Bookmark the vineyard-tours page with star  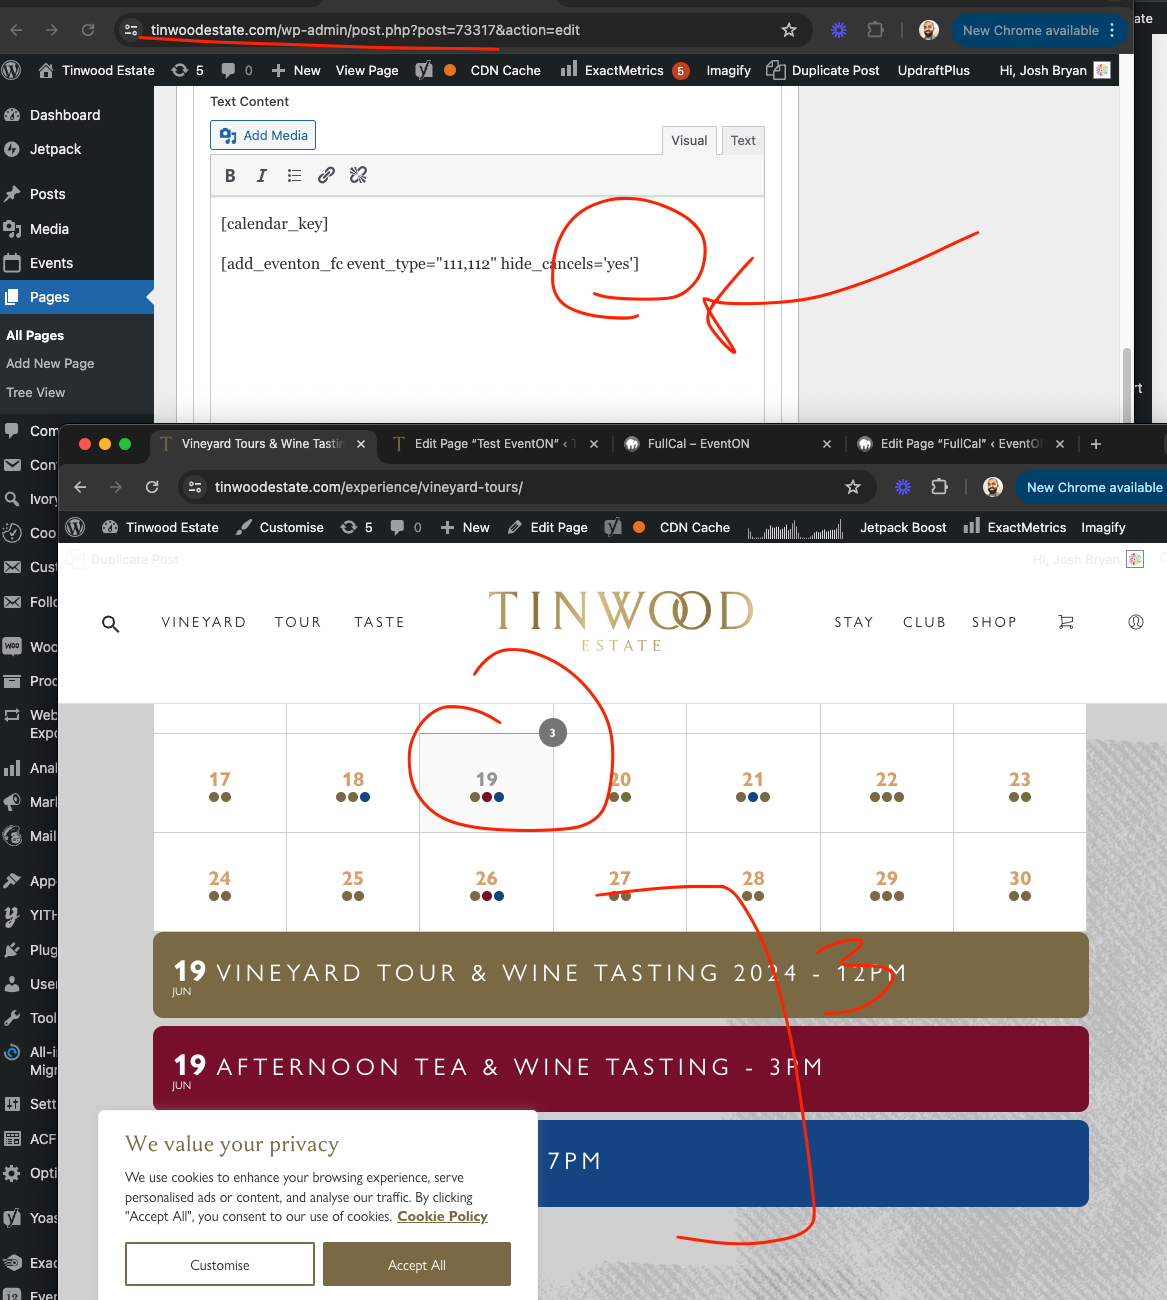pyautogui.click(x=853, y=487)
